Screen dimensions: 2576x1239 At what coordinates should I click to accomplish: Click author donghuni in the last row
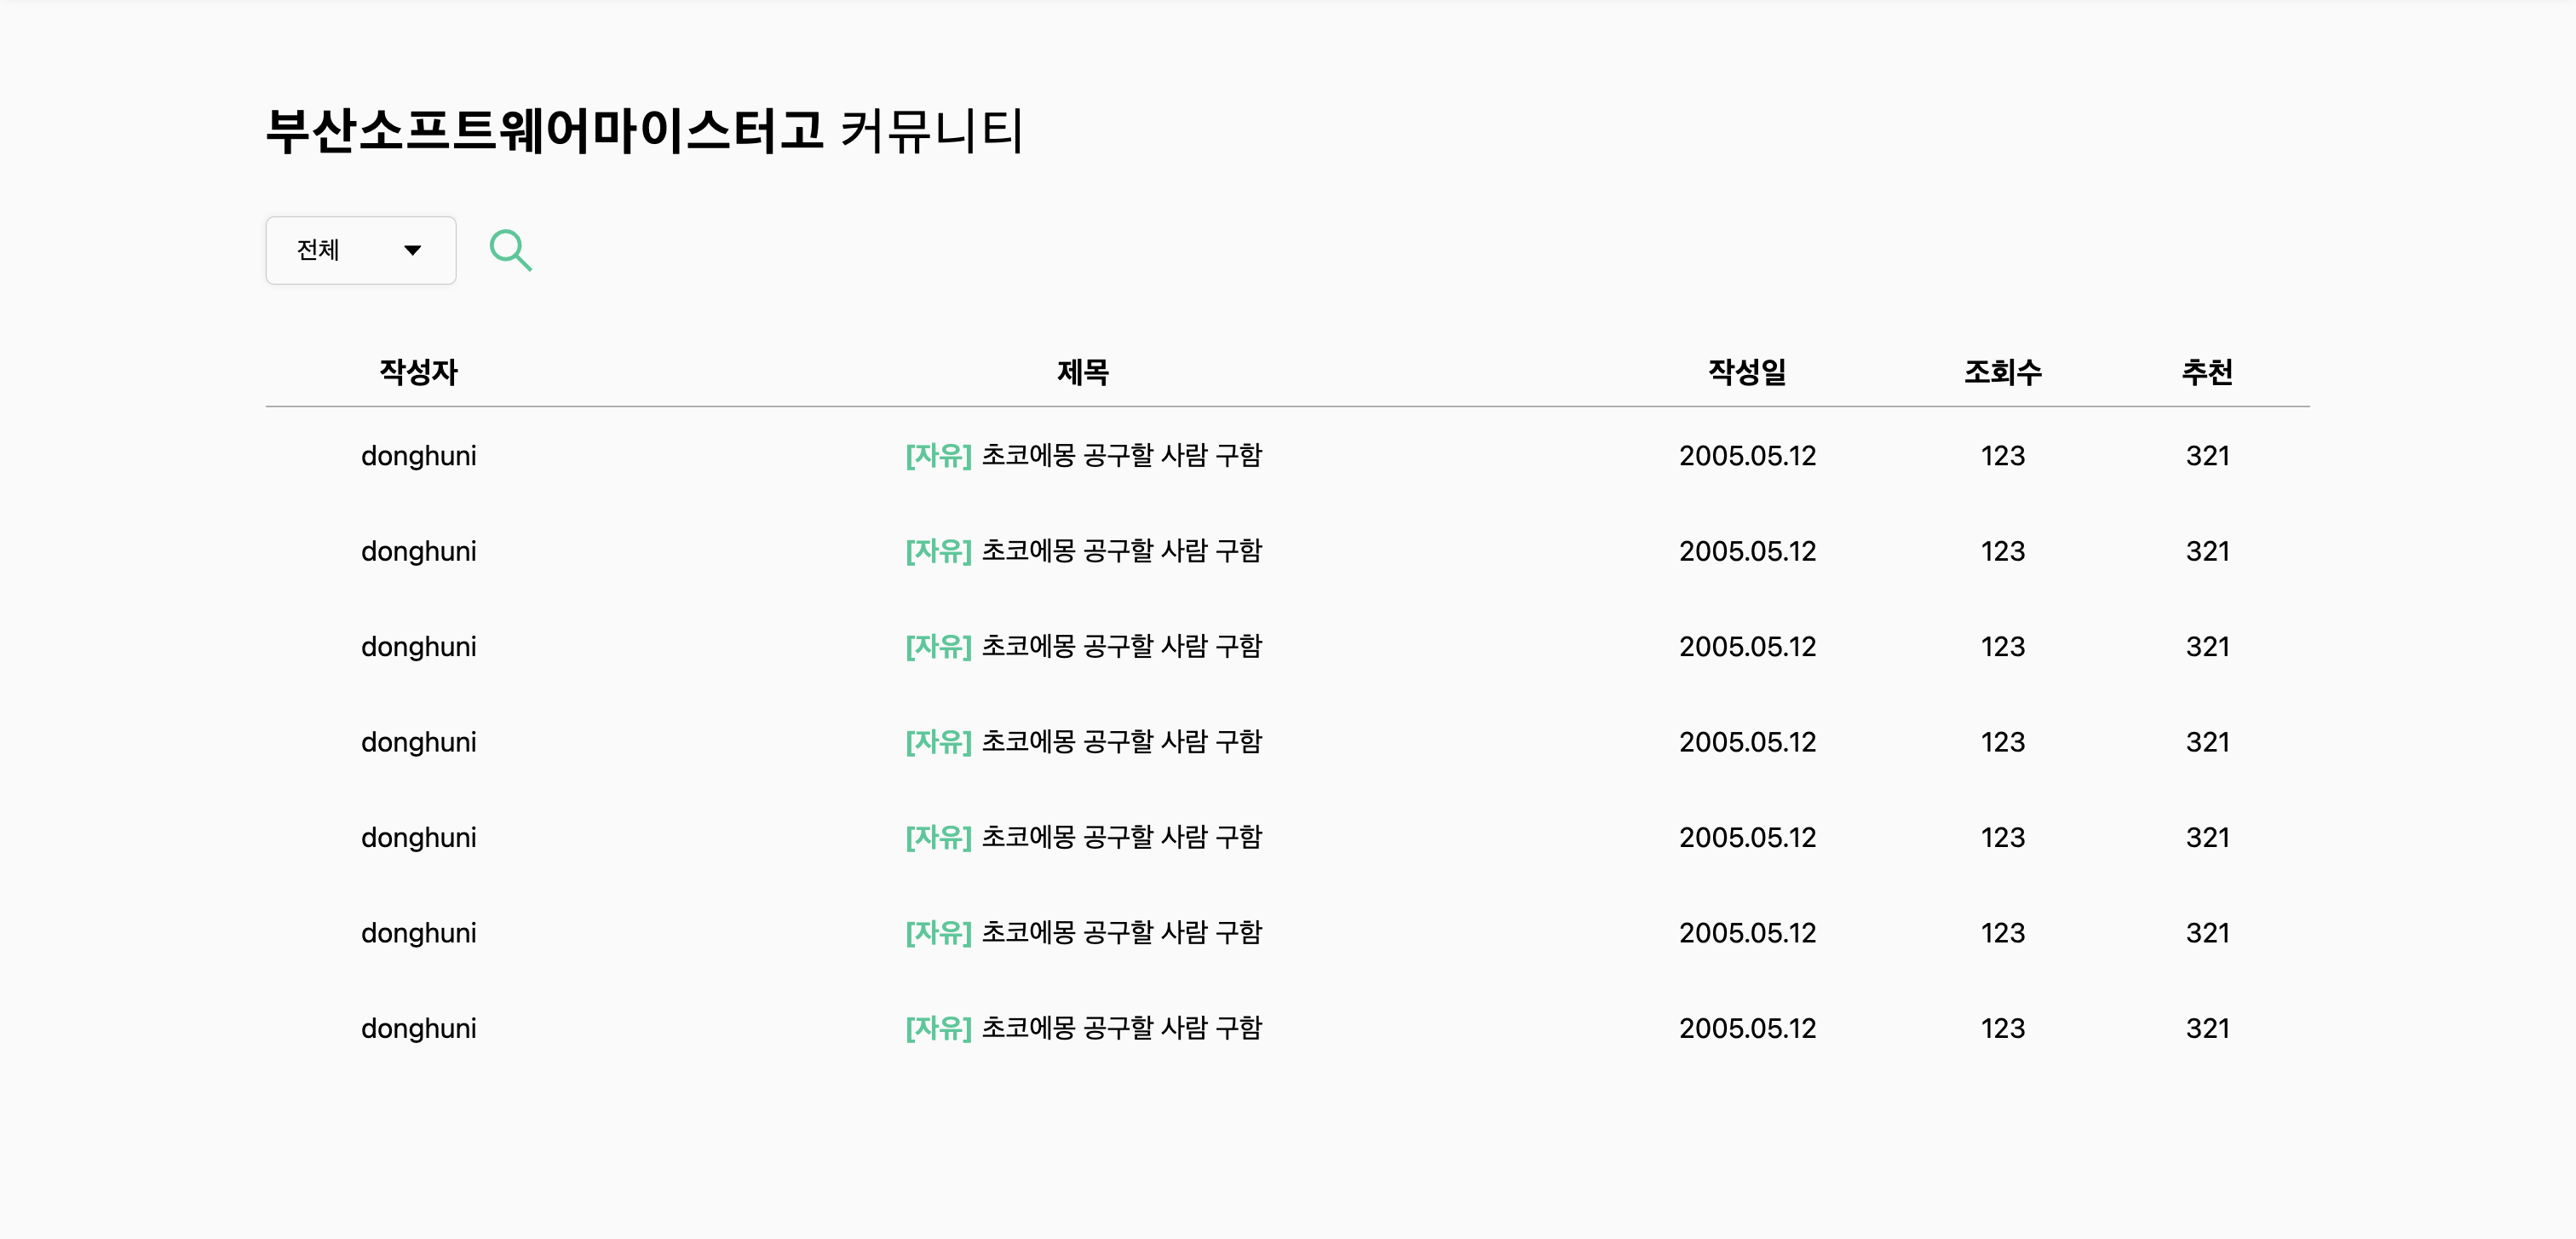point(418,1028)
